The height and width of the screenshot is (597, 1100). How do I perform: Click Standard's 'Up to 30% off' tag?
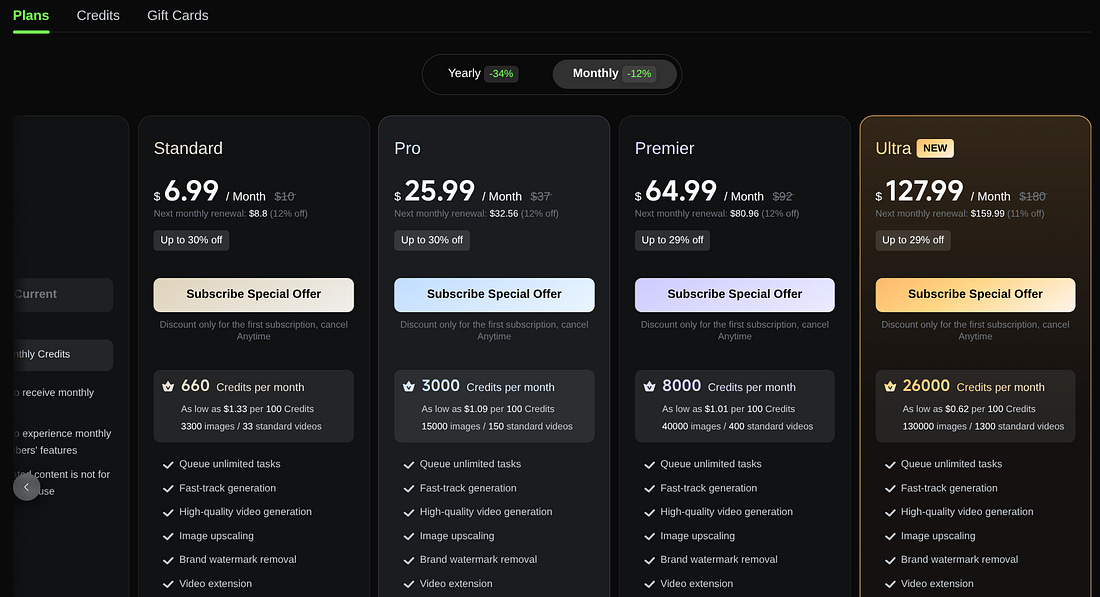click(x=192, y=240)
